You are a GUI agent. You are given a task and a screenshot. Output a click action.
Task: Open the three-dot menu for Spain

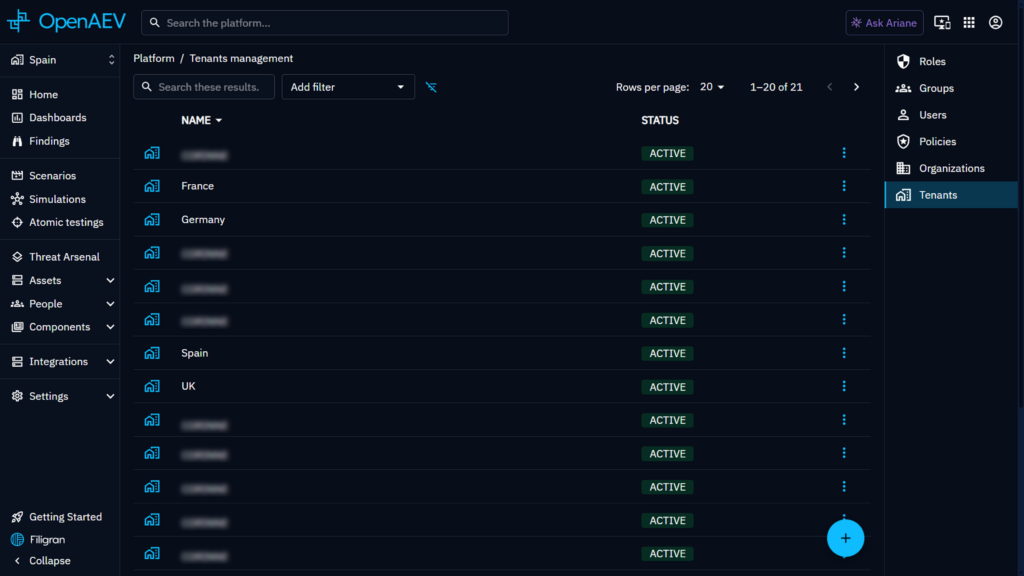[x=844, y=353]
